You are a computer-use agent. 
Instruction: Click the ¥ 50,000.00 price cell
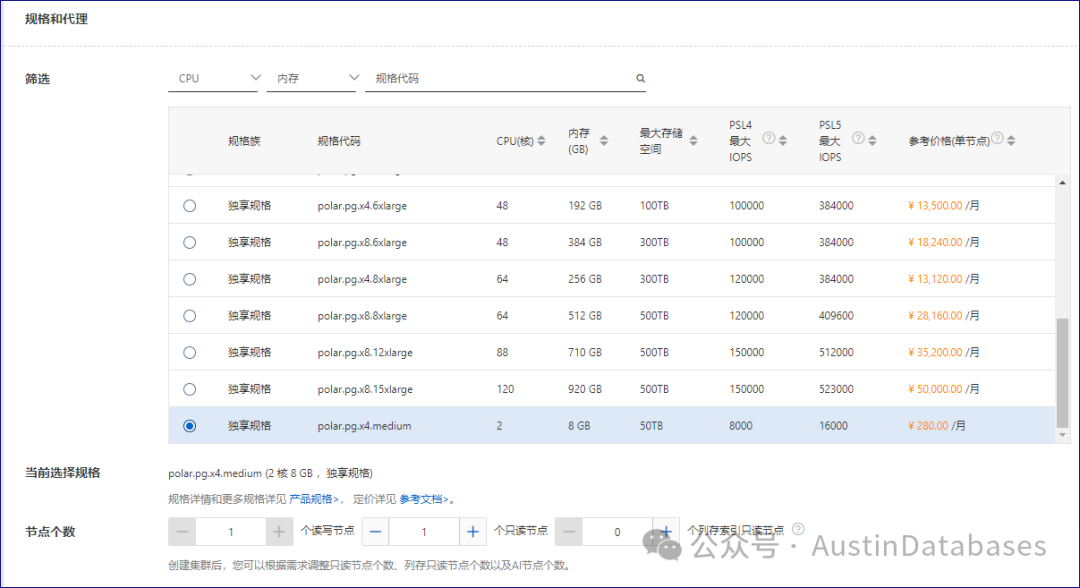click(x=944, y=389)
